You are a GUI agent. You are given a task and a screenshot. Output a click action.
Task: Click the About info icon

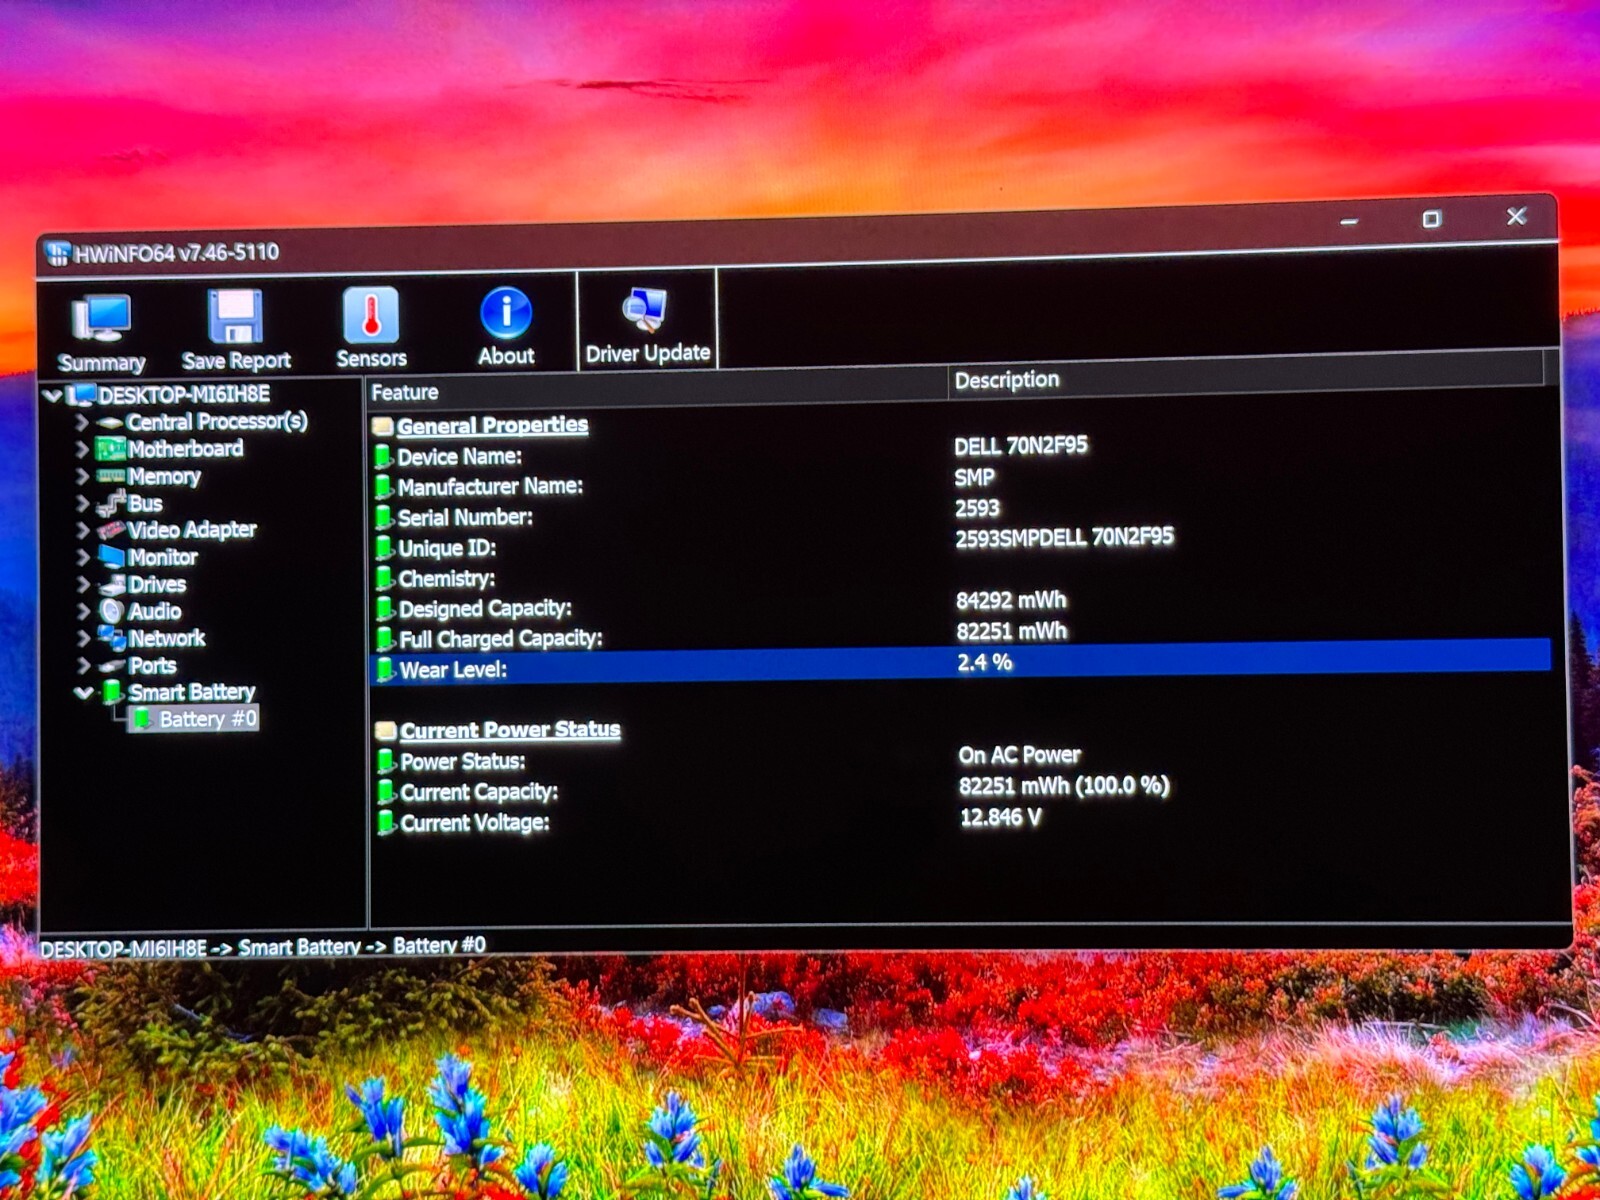[x=506, y=313]
